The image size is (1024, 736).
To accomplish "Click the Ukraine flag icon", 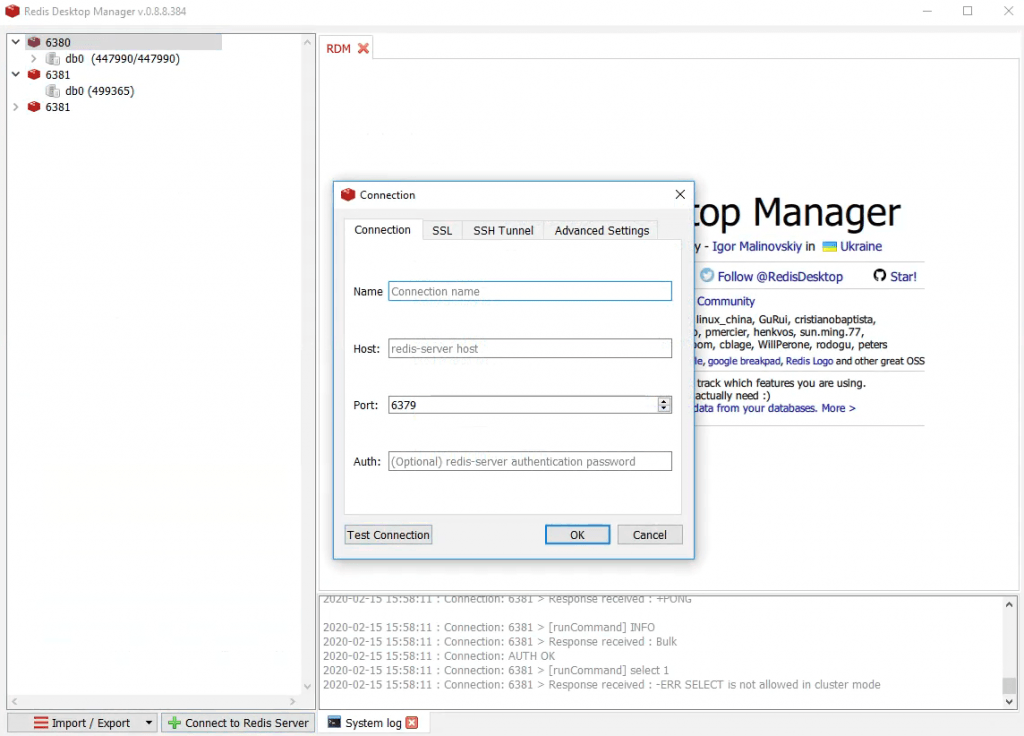I will click(x=829, y=246).
